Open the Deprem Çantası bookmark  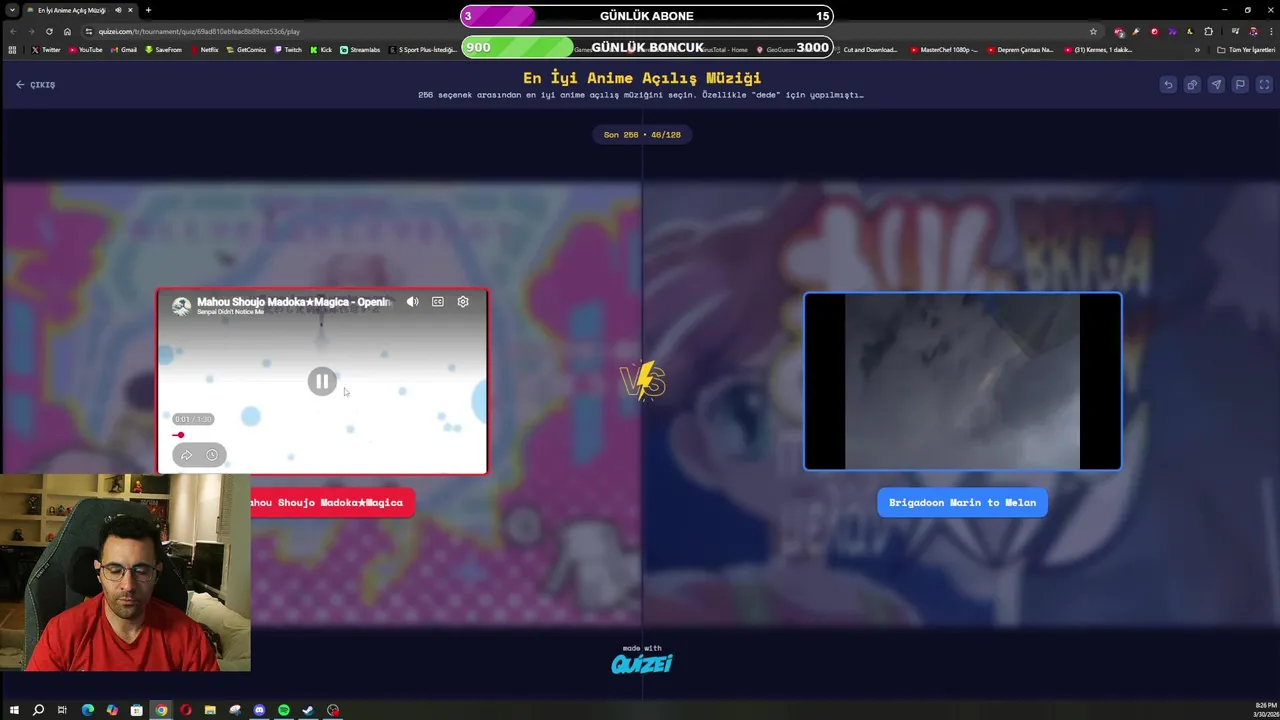[x=1020, y=49]
